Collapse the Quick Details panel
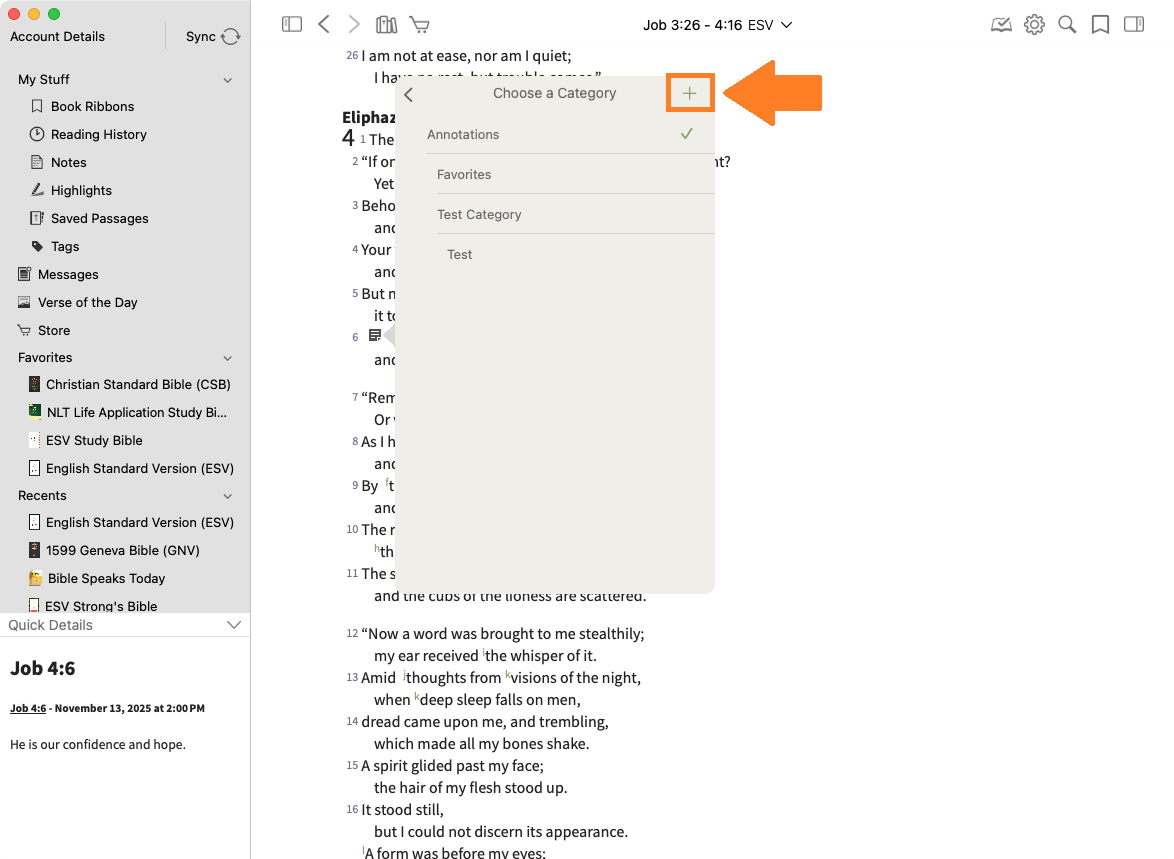The height and width of the screenshot is (859, 1174). pyautogui.click(x=234, y=625)
